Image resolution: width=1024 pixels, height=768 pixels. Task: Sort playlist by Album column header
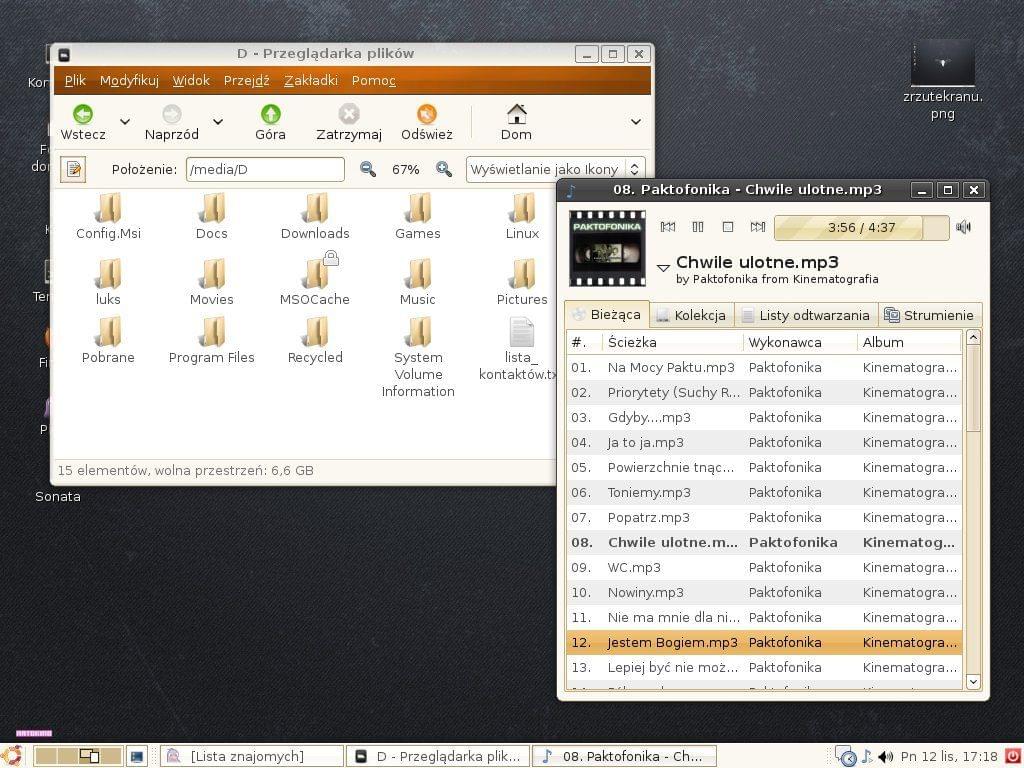pos(909,342)
